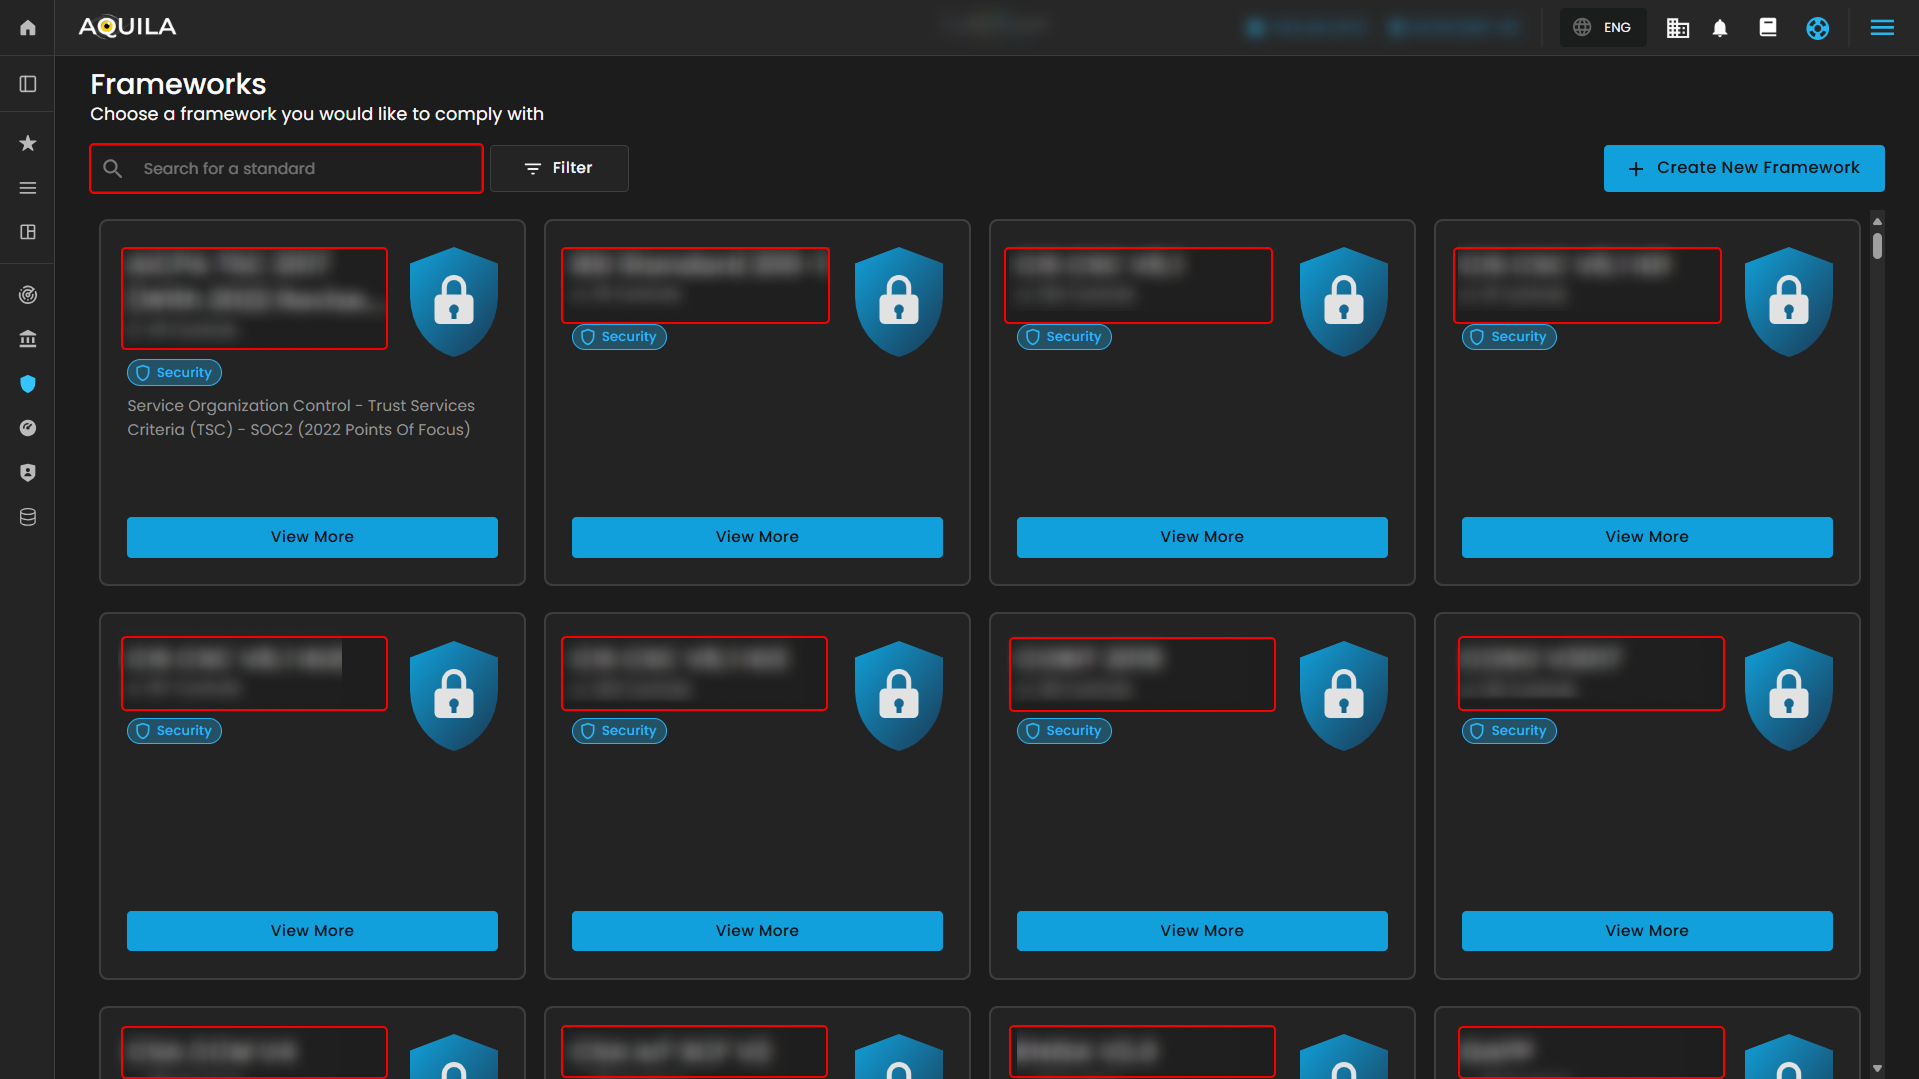Open the documentation book icon
The image size is (1919, 1079).
point(1768,28)
